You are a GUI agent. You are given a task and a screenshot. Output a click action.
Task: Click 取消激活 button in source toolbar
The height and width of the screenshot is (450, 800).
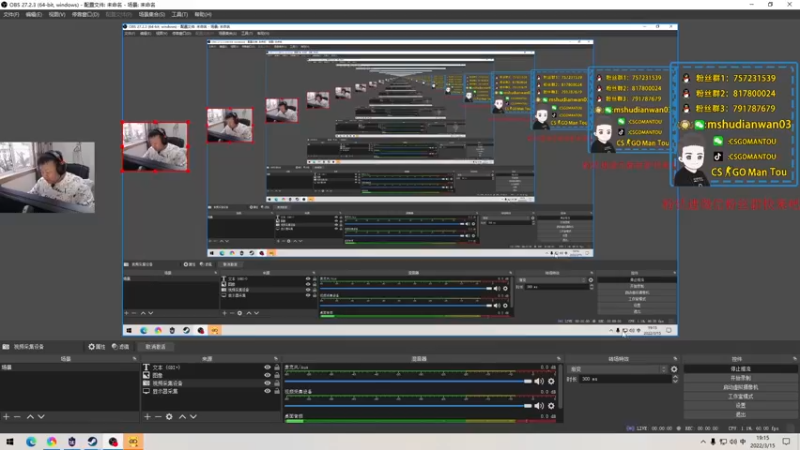pos(156,347)
